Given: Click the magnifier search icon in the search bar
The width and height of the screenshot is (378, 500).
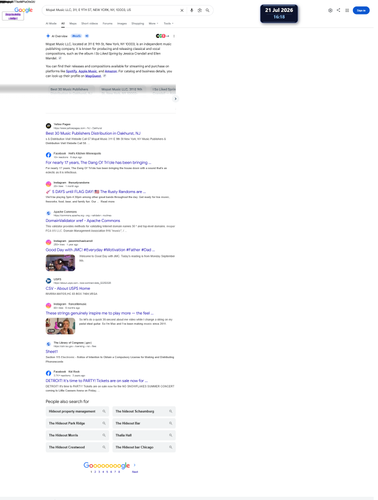Looking at the screenshot, I should click(208, 10).
